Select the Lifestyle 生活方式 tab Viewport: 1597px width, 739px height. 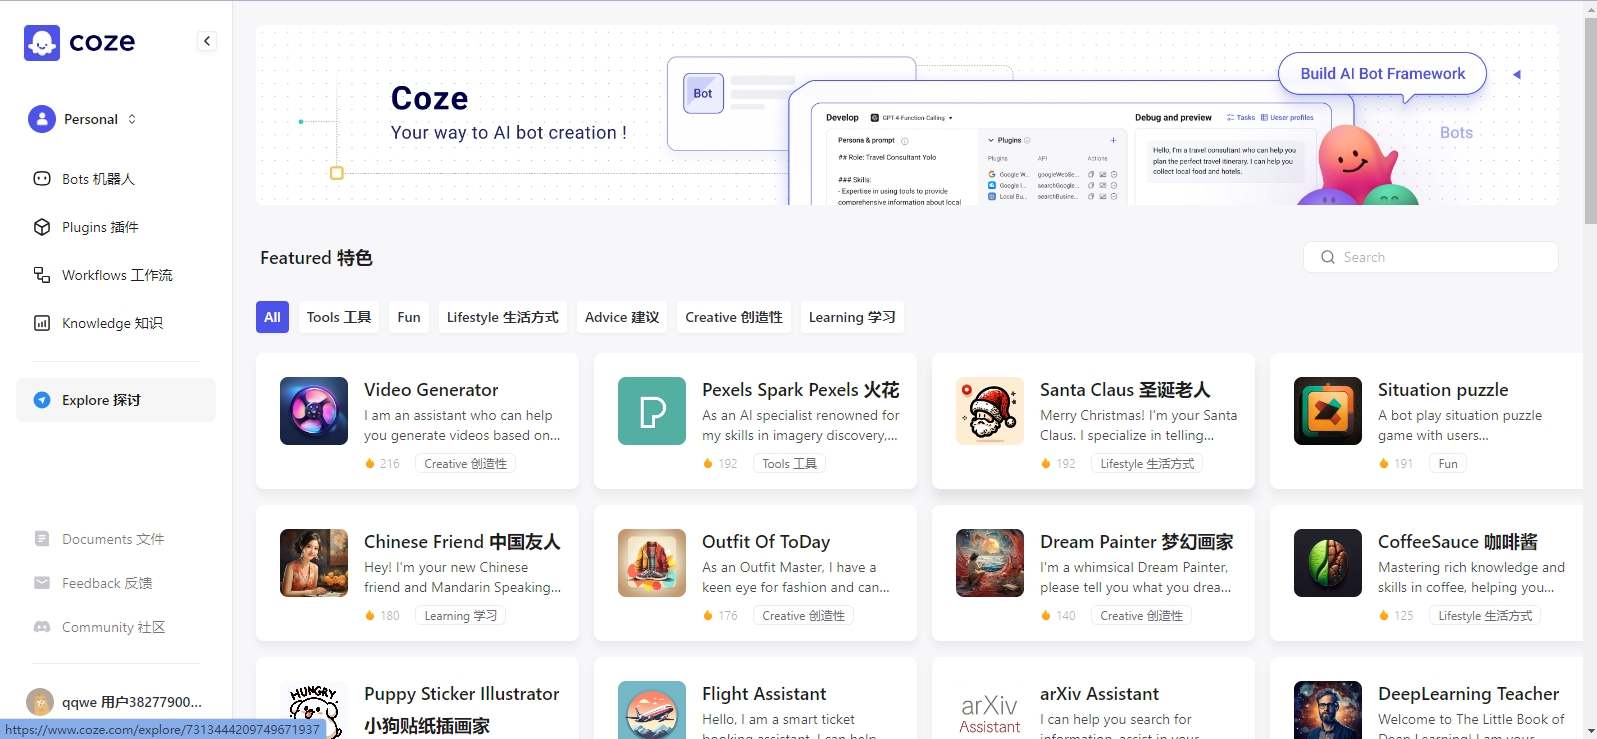503,317
